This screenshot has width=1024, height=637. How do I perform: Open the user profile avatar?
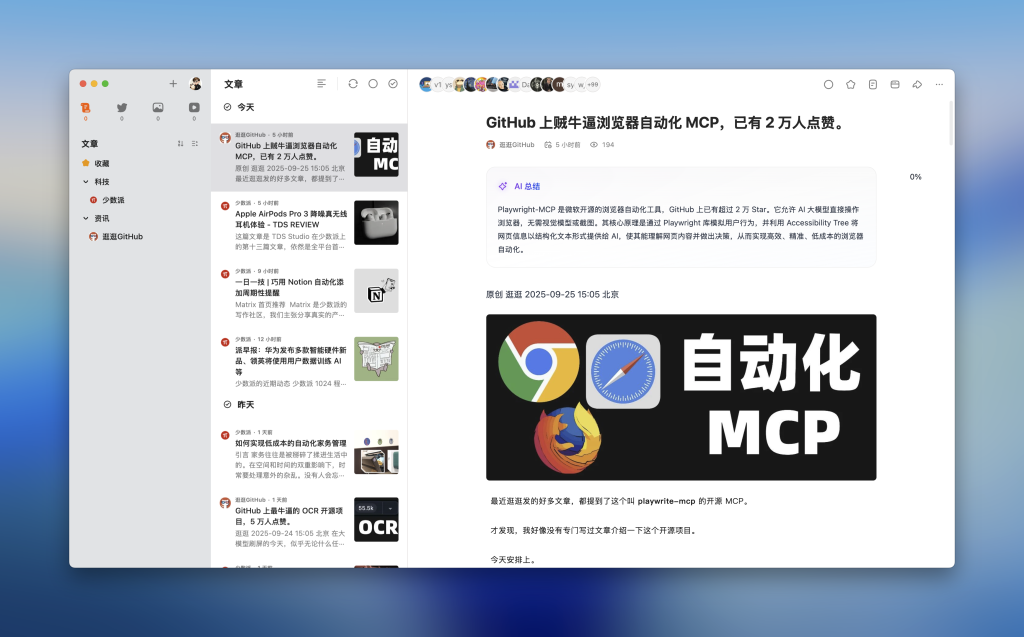click(x=195, y=84)
